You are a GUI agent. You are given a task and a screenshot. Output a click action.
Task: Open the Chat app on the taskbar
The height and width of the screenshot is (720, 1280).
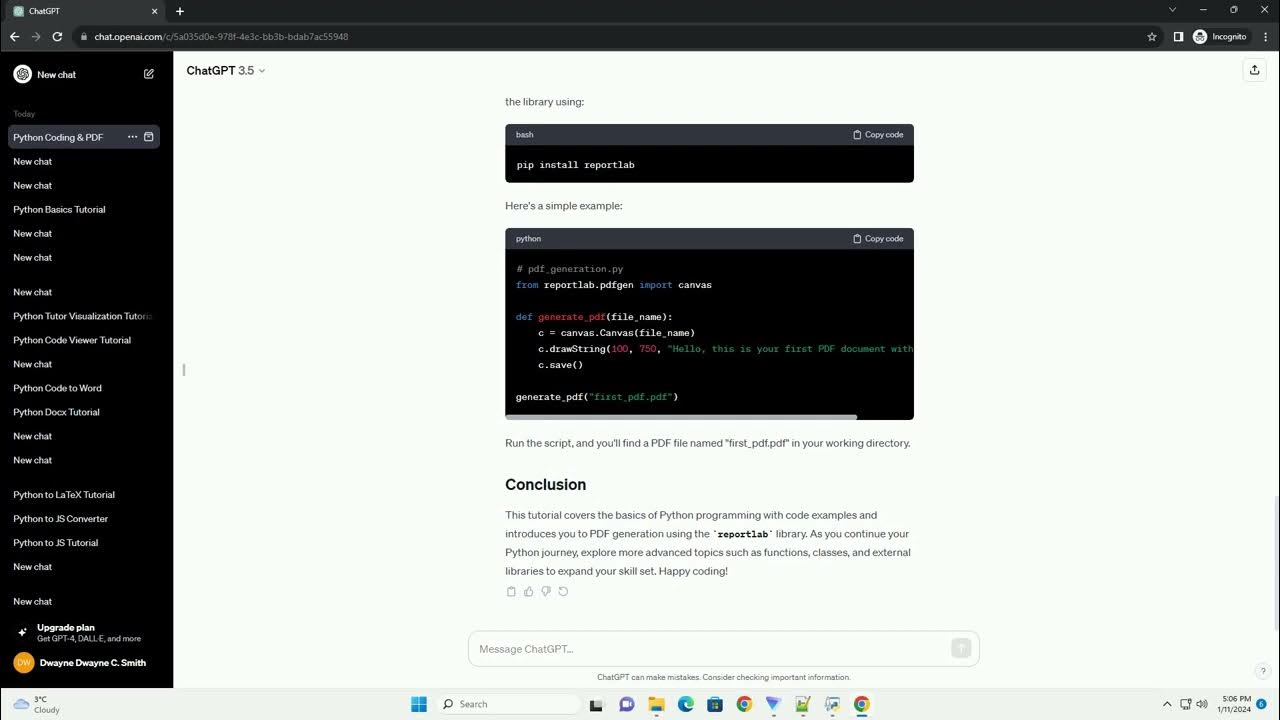627,704
